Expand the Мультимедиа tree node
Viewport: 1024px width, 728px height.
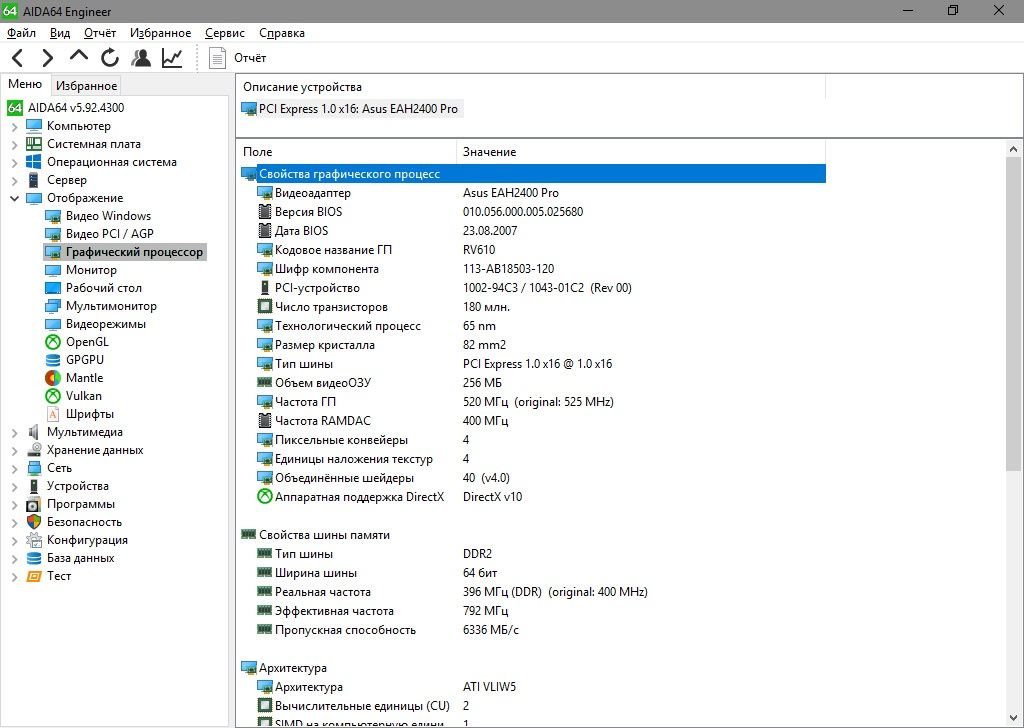click(14, 432)
